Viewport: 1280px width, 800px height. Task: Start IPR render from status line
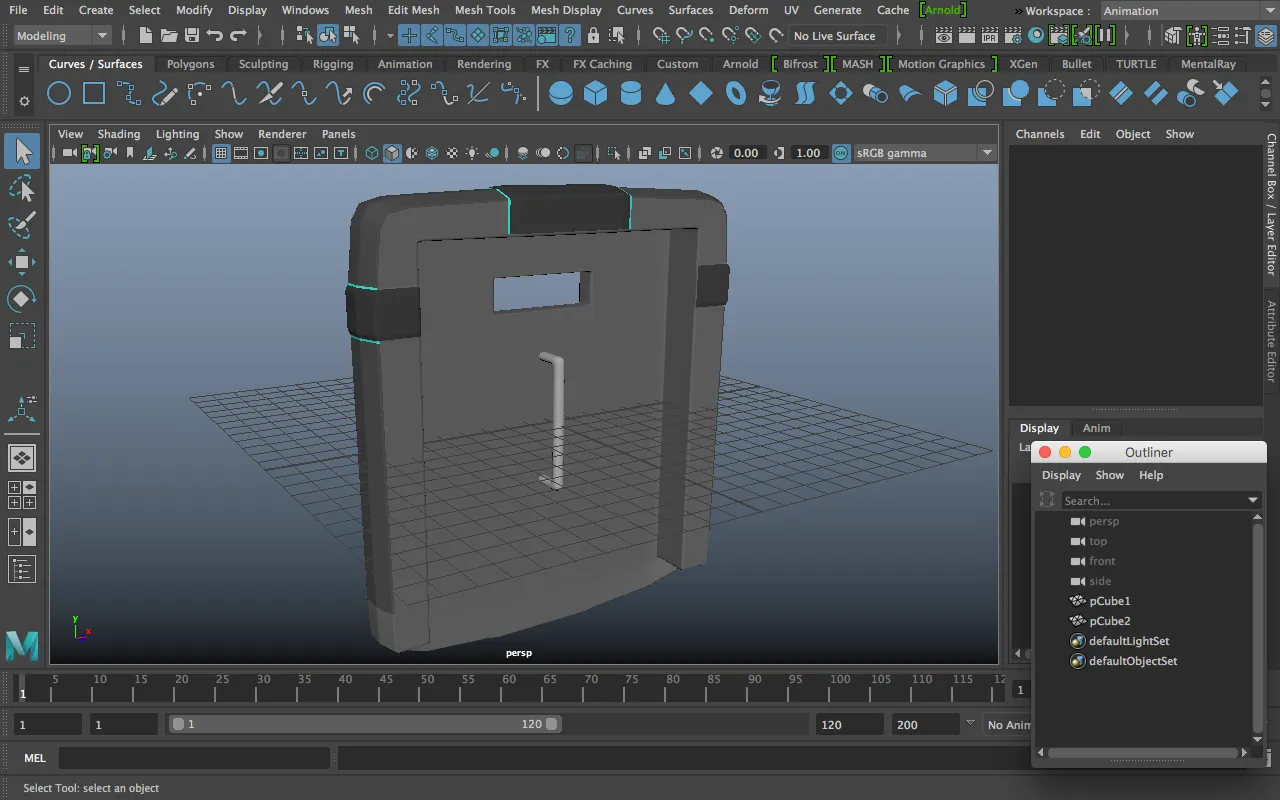(990, 36)
